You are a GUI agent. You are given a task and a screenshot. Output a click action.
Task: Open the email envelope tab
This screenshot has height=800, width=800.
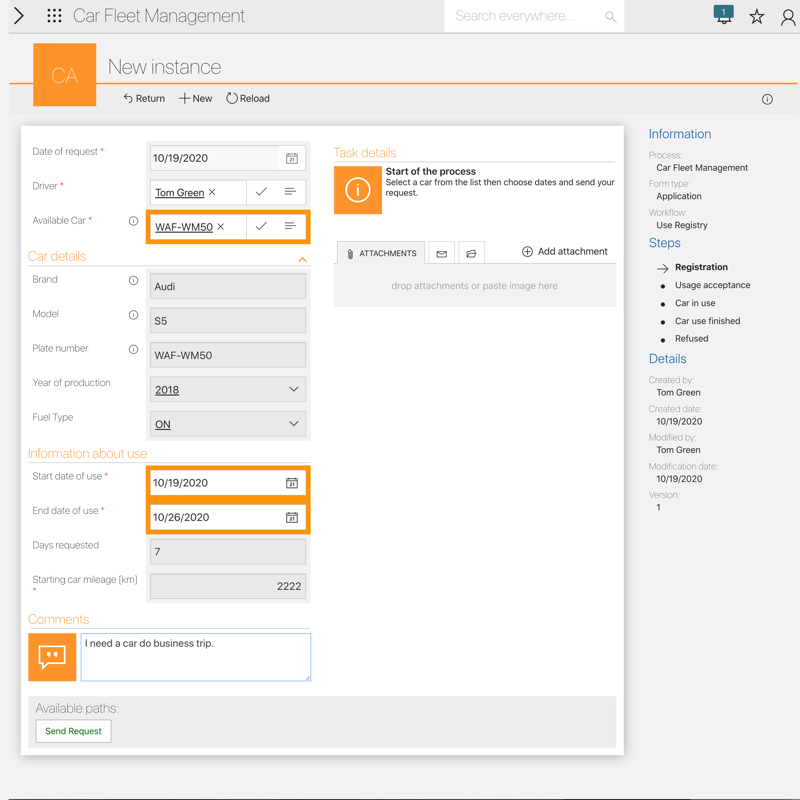coord(441,254)
